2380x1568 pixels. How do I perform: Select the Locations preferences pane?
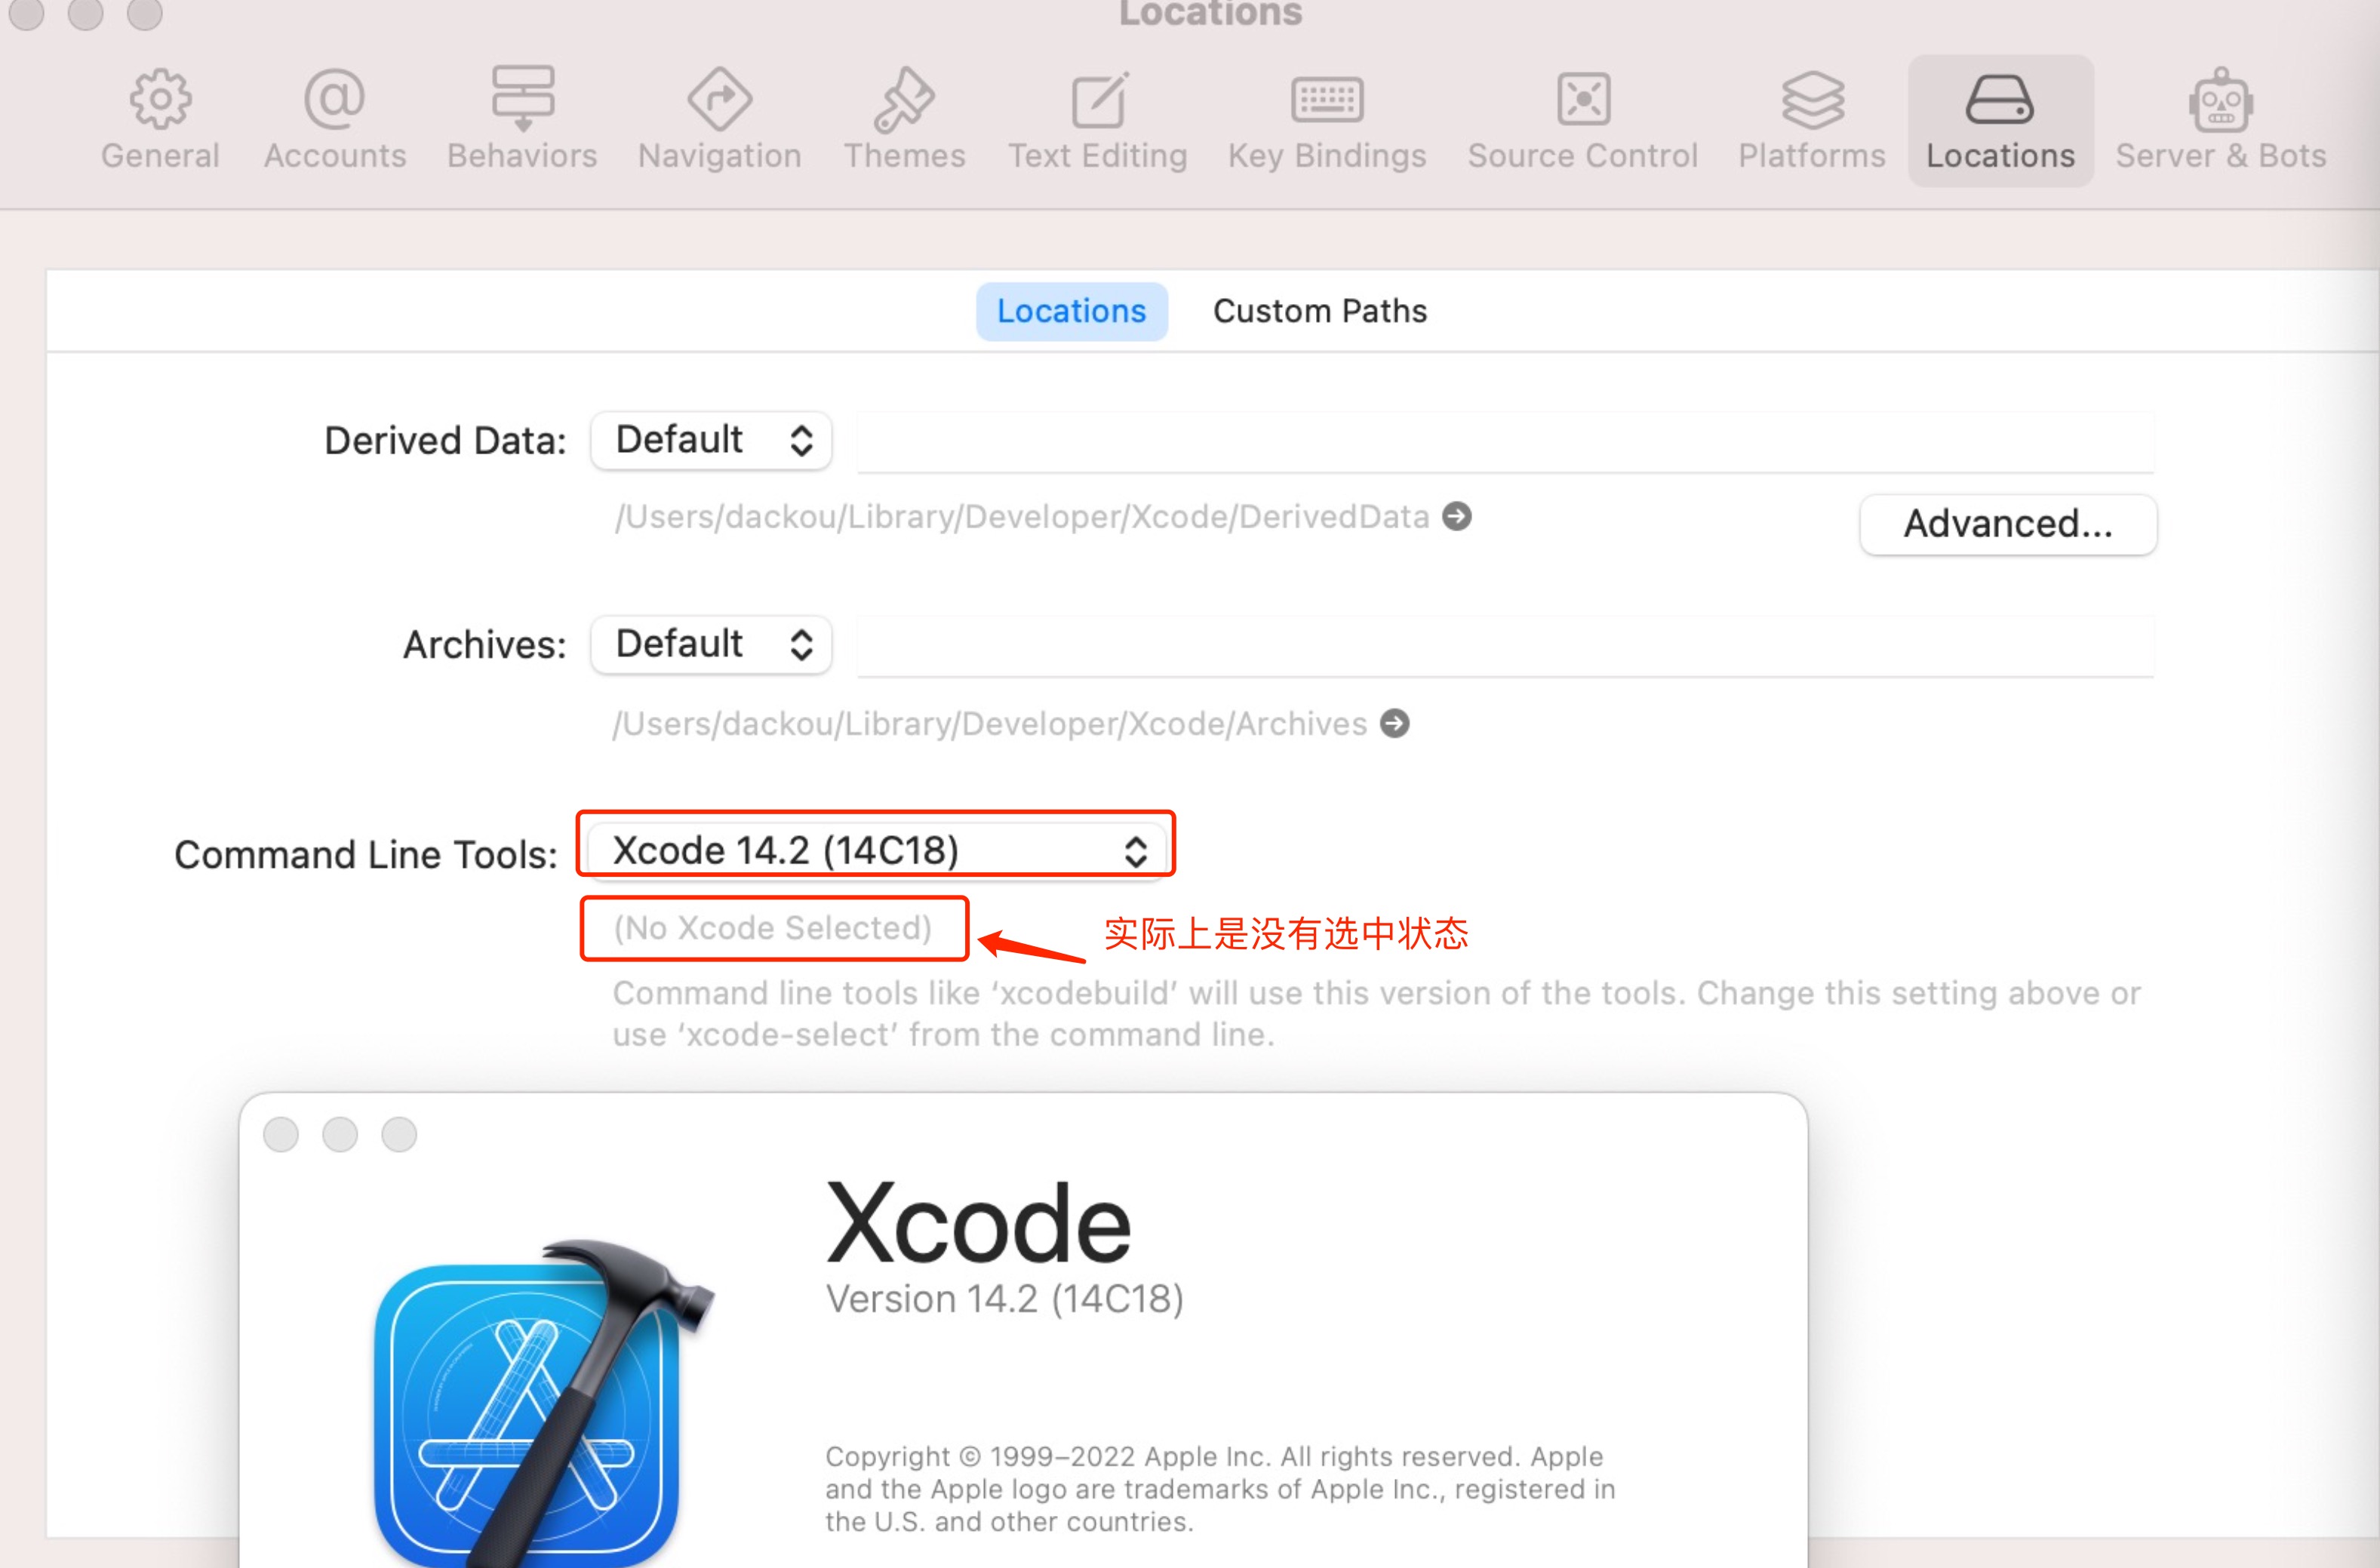[x=2000, y=120]
